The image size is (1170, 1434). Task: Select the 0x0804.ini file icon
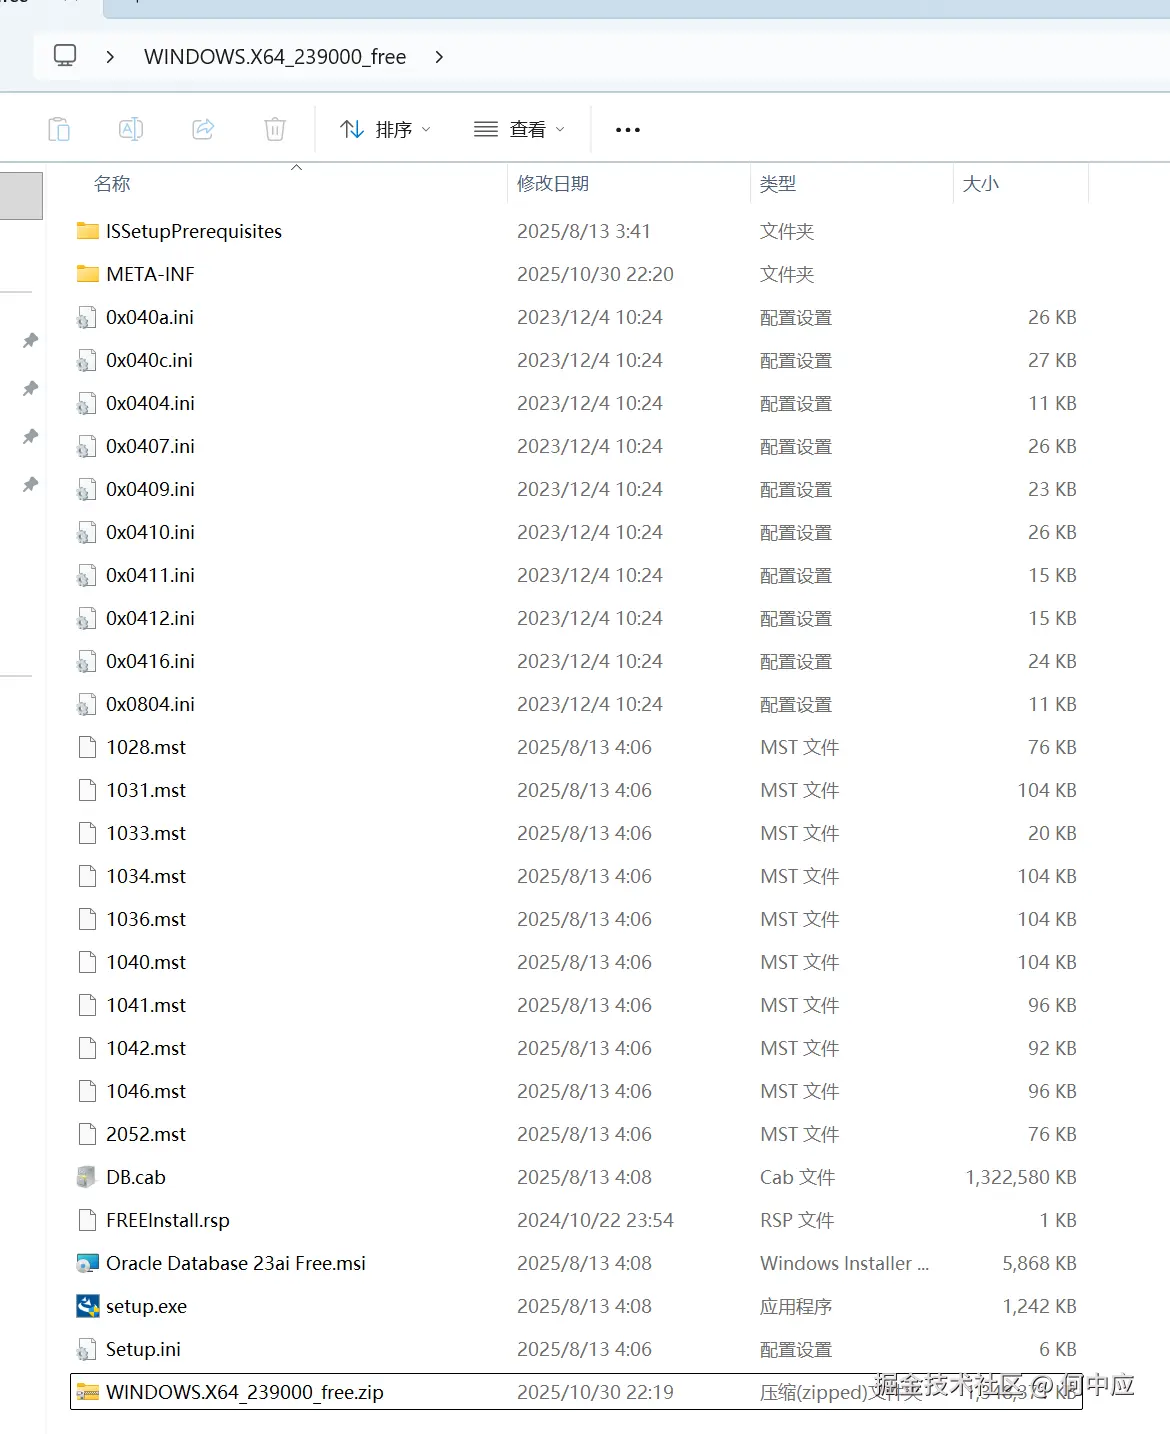(x=88, y=705)
